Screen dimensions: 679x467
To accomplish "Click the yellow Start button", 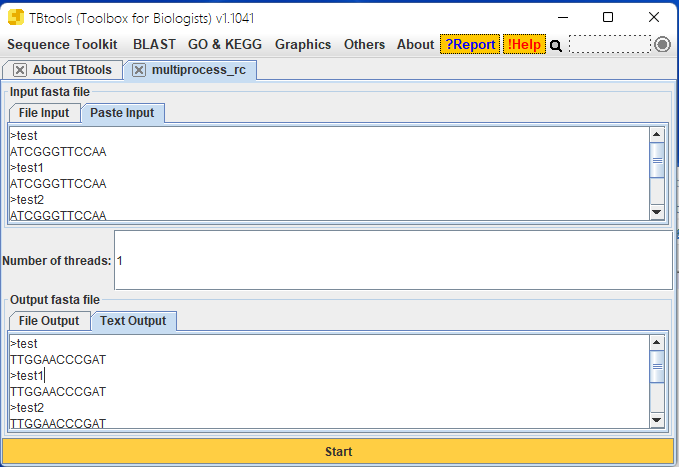I will 338,451.
